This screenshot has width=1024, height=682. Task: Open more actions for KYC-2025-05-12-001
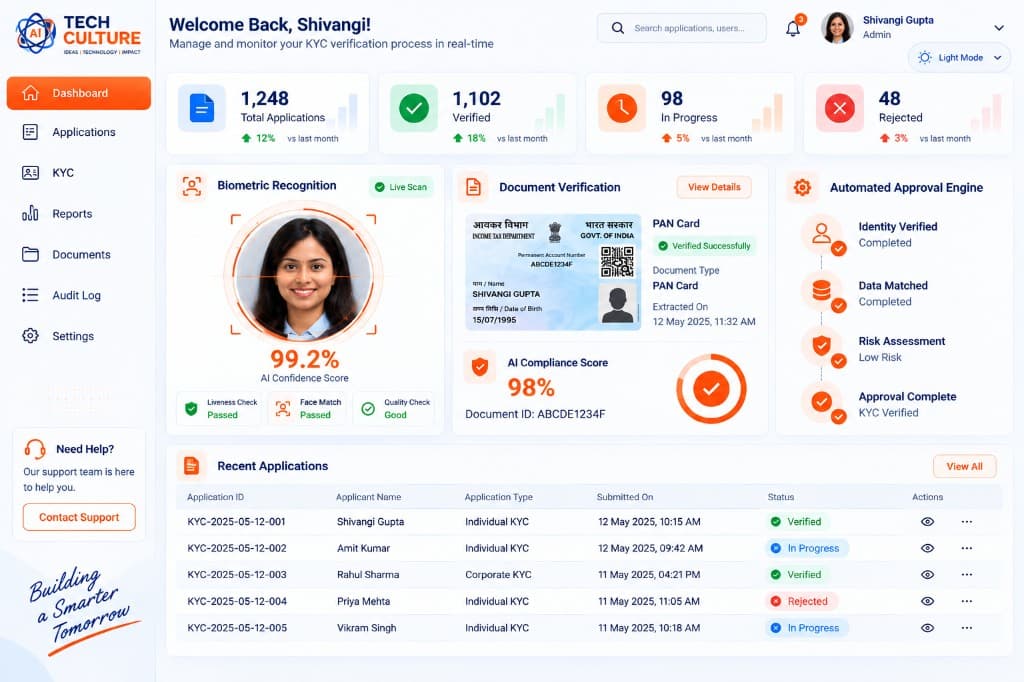tap(967, 522)
